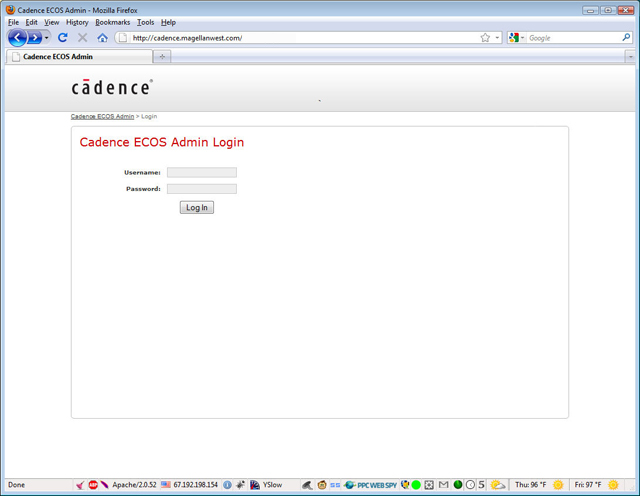The image size is (640, 496).
Task: Open the Bookmarks menu
Action: pyautogui.click(x=113, y=22)
